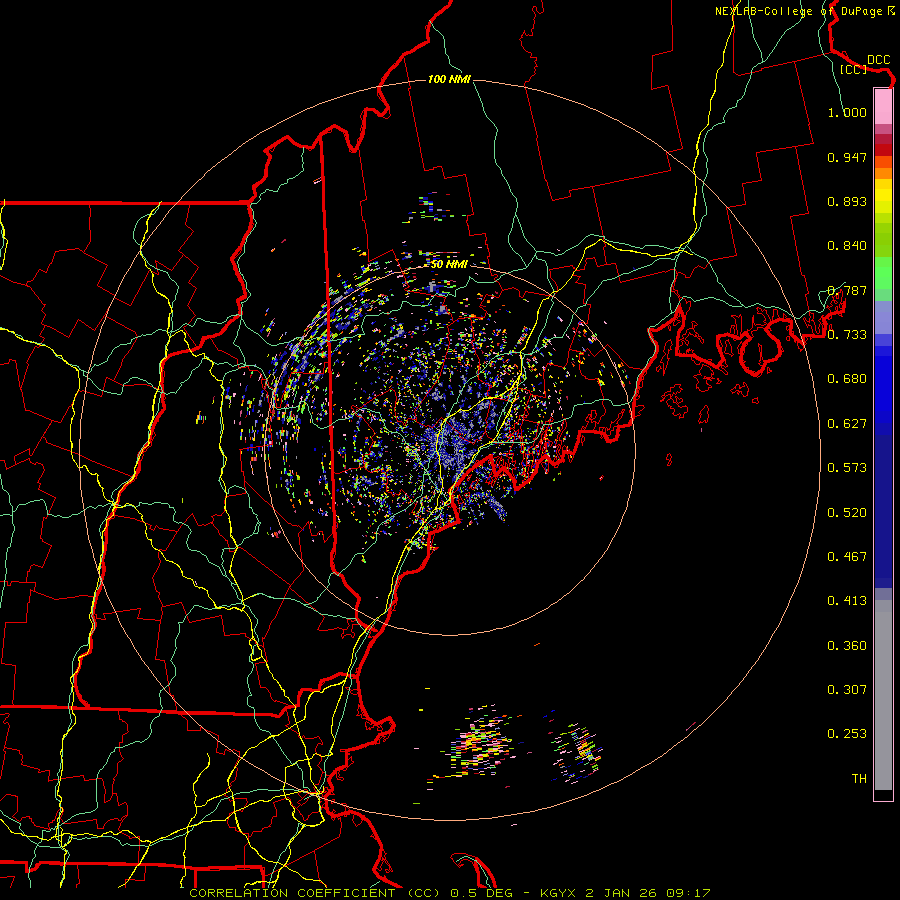Click the 0.733 color scale label
Viewport: 900px width, 900px height.
tap(847, 335)
